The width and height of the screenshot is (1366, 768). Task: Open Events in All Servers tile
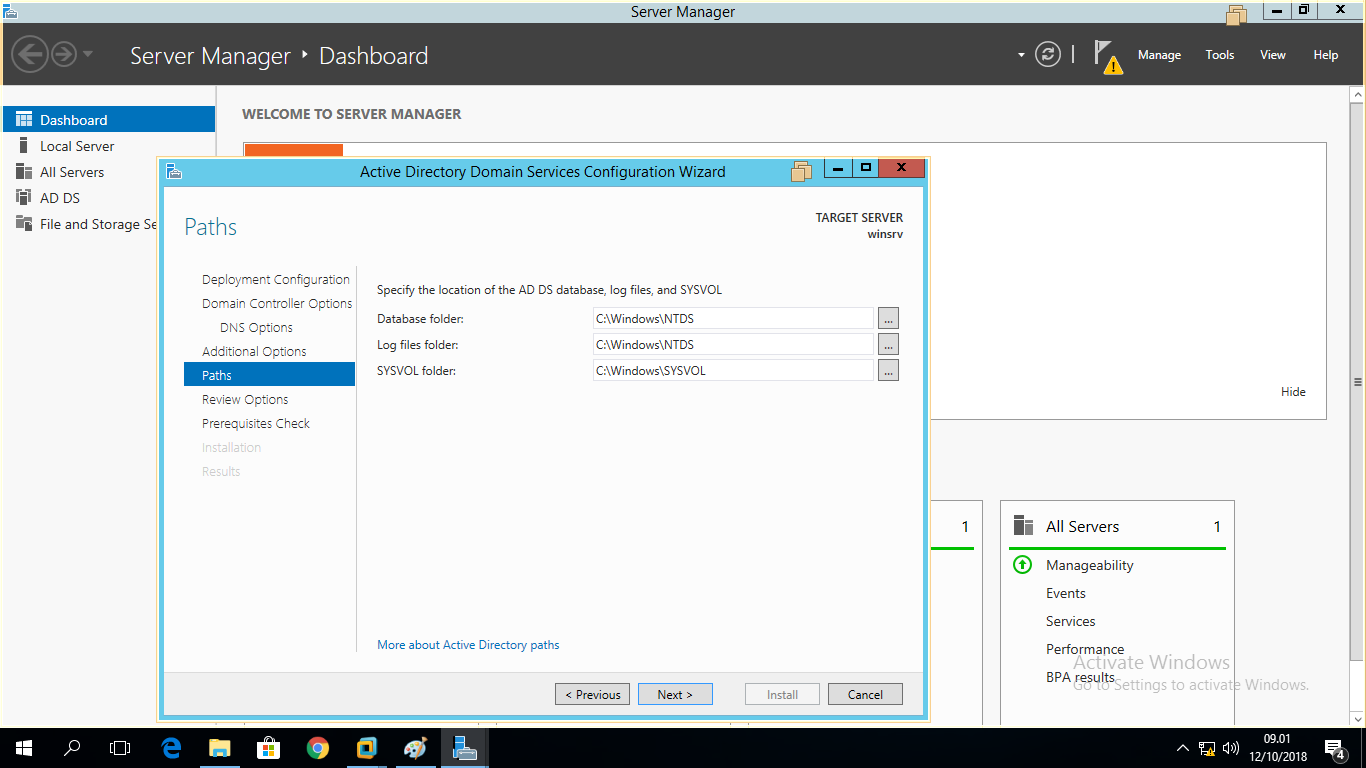1066,593
